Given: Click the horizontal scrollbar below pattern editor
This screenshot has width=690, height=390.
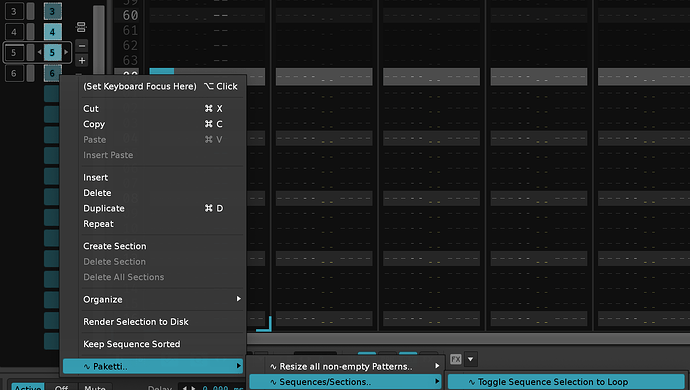Looking at the screenshot, I should pyautogui.click(x=468, y=338).
